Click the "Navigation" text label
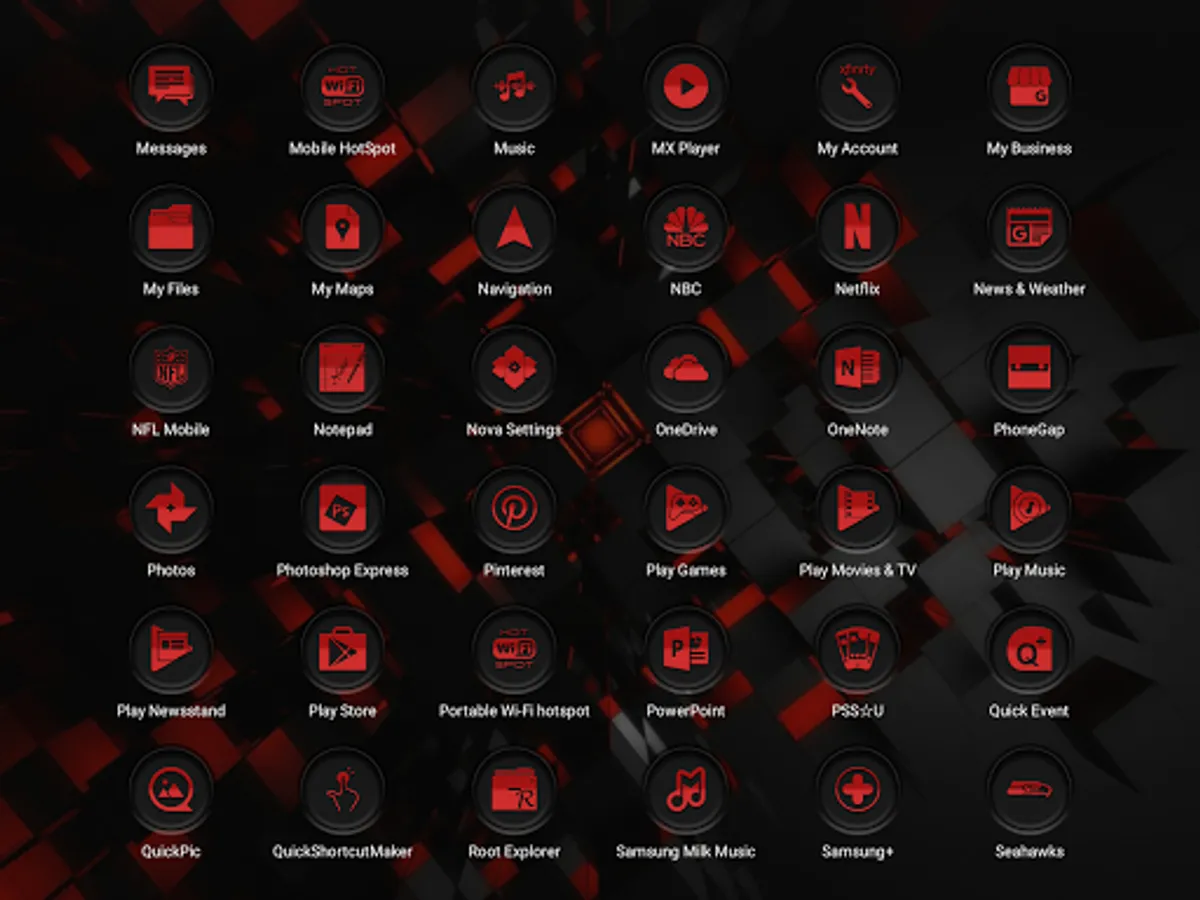The height and width of the screenshot is (900, 1200). [514, 290]
